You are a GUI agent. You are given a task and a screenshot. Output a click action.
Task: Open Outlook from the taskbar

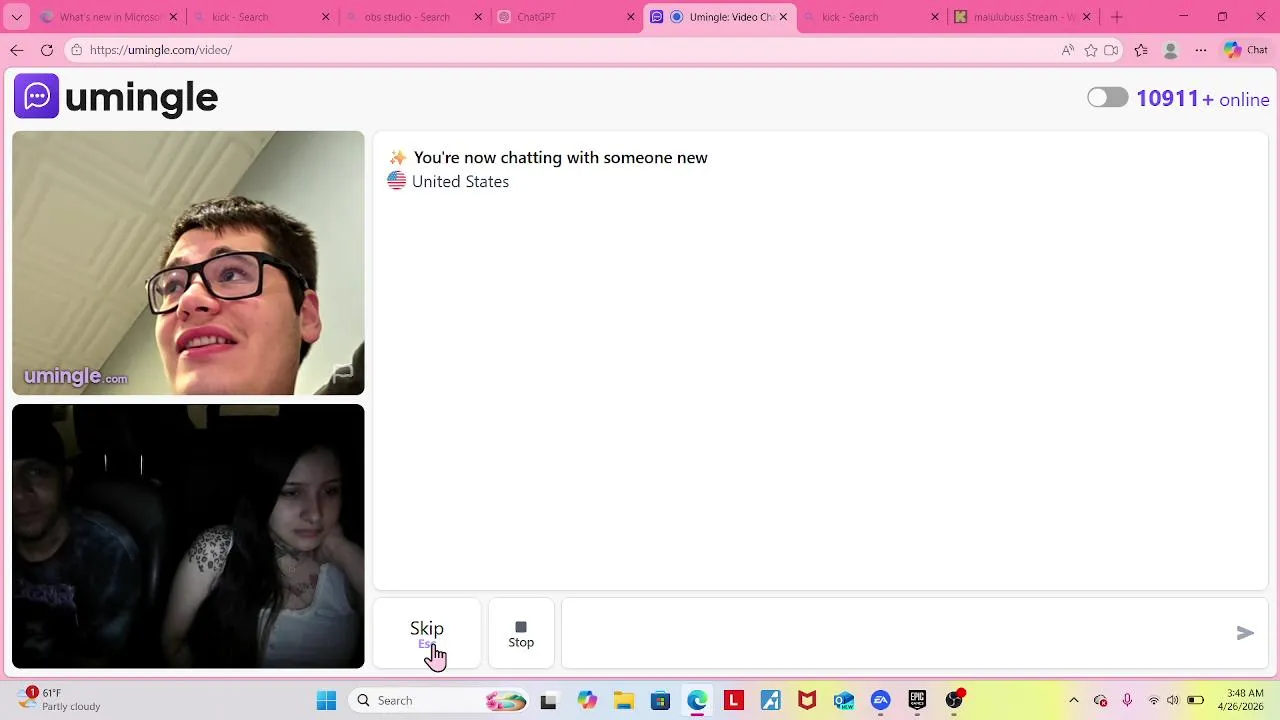pyautogui.click(x=844, y=701)
